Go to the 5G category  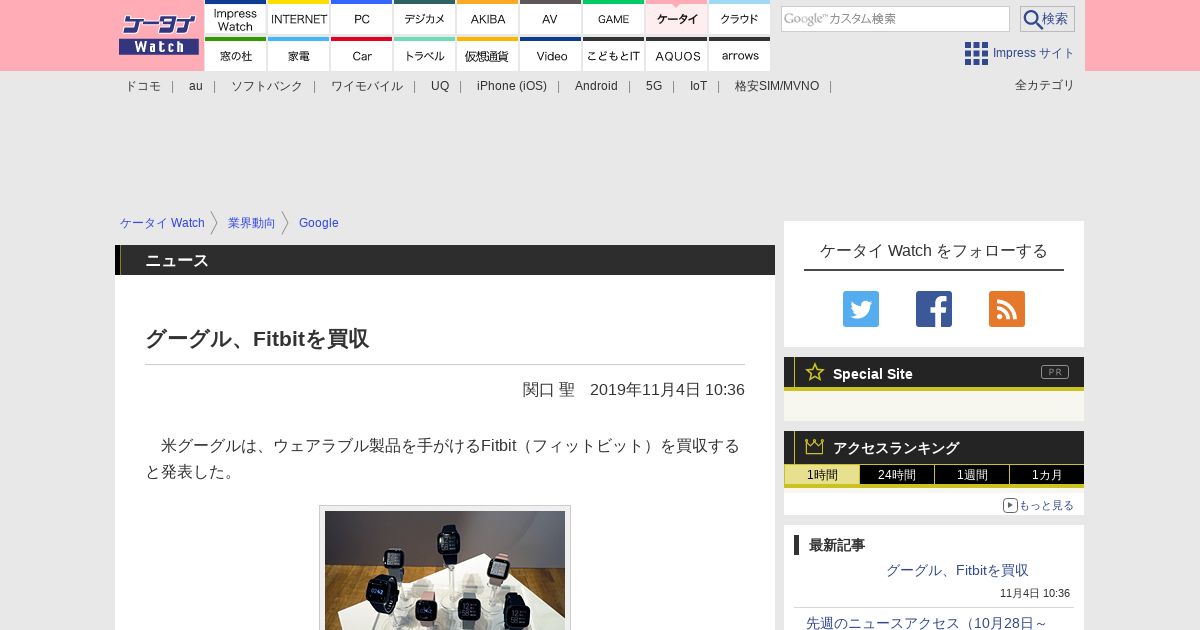[654, 86]
